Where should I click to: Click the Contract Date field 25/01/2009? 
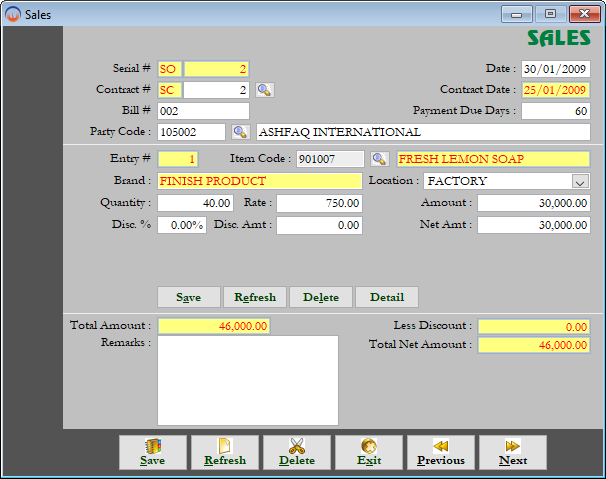pyautogui.click(x=556, y=90)
